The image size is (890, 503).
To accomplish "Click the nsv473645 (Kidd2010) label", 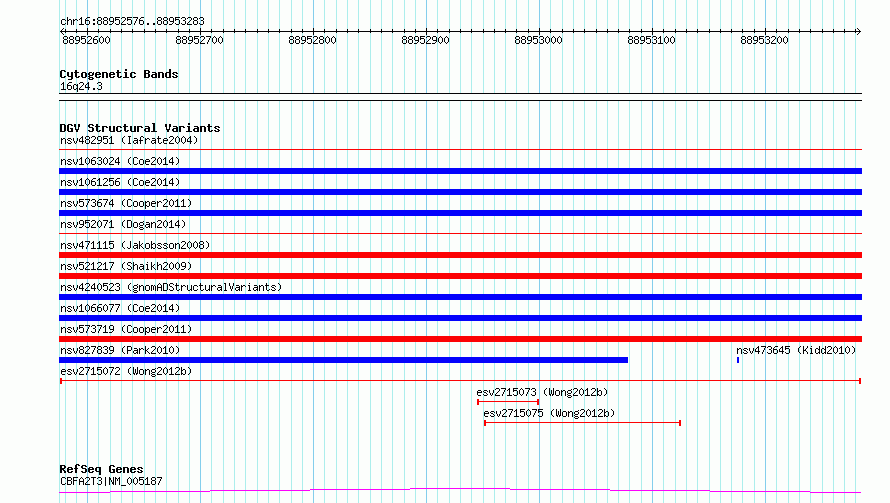I will (x=796, y=350).
